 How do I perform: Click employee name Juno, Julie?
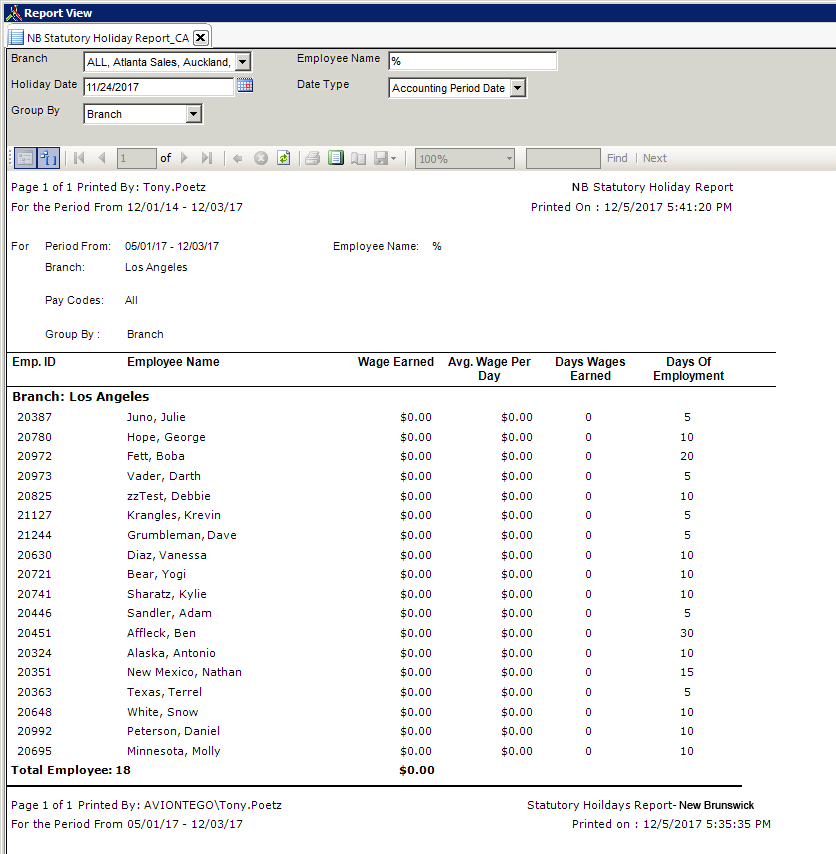pos(156,417)
